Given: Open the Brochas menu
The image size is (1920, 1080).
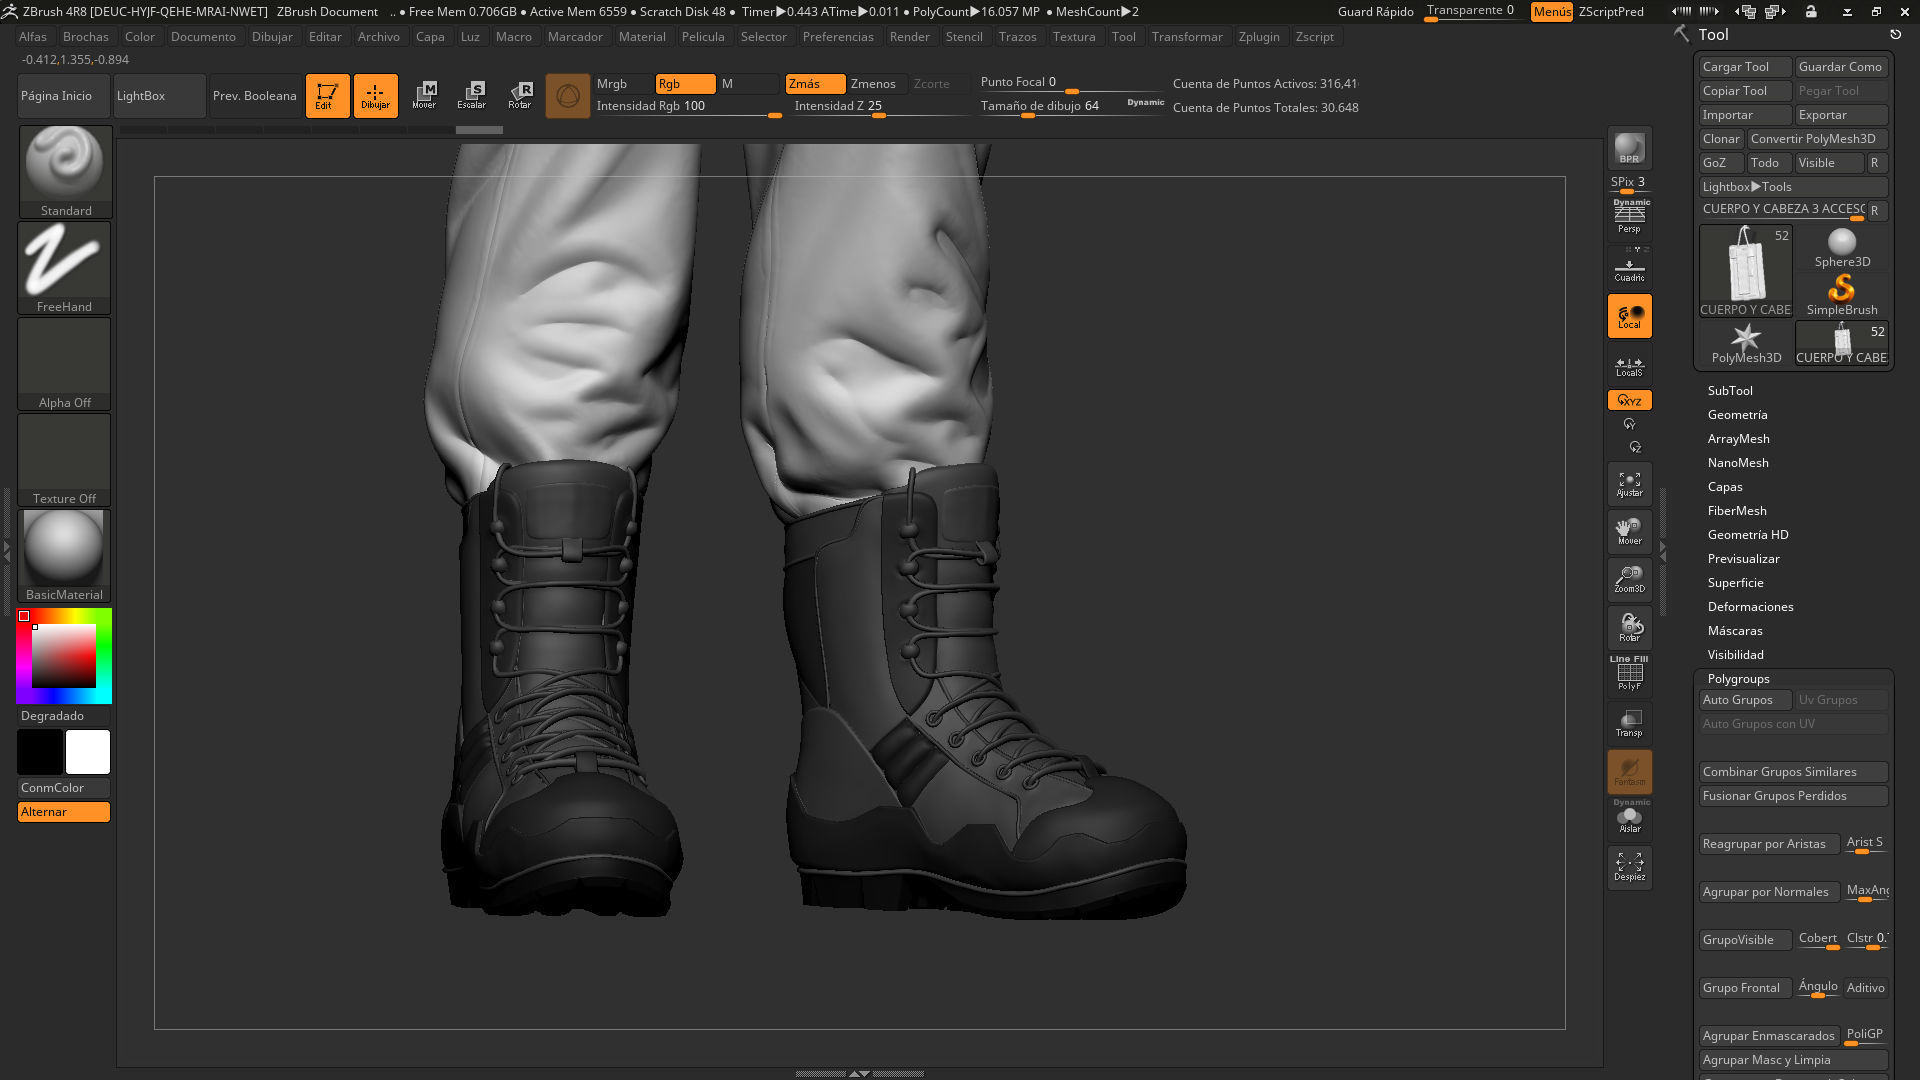Looking at the screenshot, I should click(86, 37).
